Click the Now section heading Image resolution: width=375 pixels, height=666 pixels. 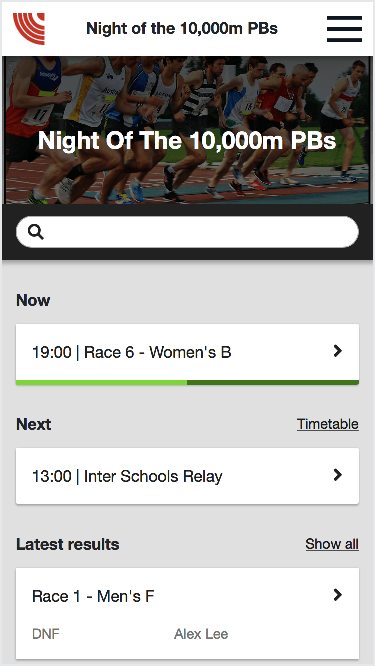[33, 300]
